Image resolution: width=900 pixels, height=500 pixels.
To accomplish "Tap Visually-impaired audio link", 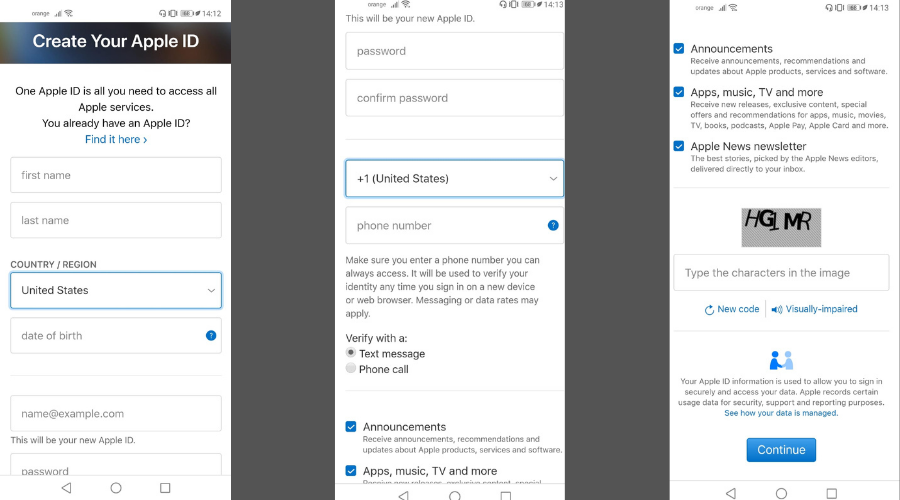I will pyautogui.click(x=814, y=309).
